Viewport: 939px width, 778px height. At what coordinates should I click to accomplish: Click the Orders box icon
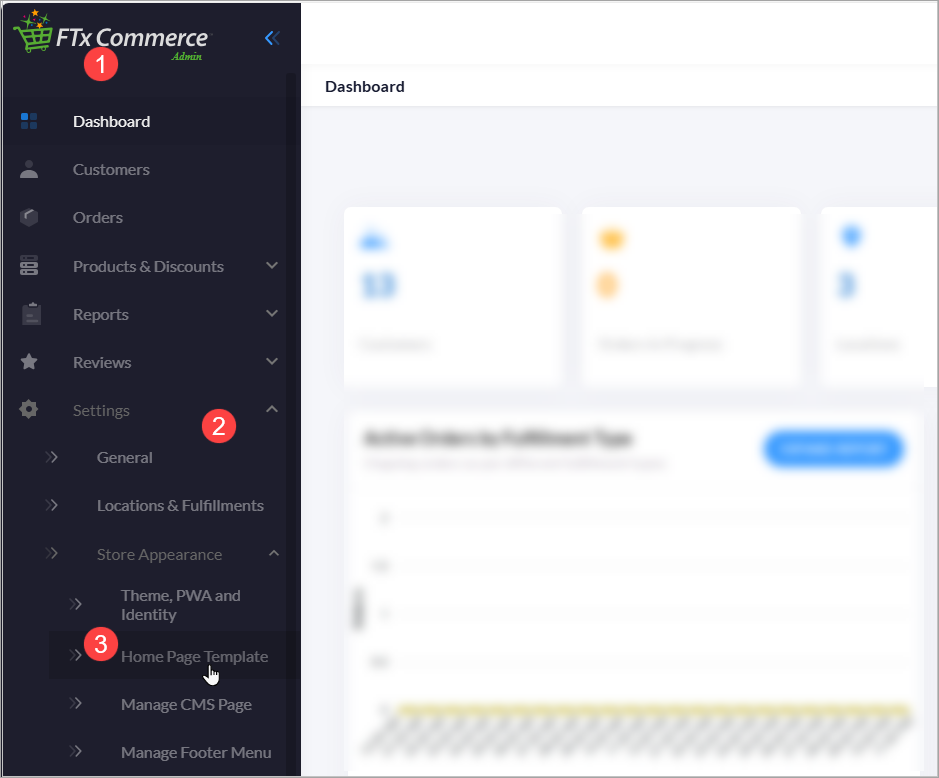(29, 217)
